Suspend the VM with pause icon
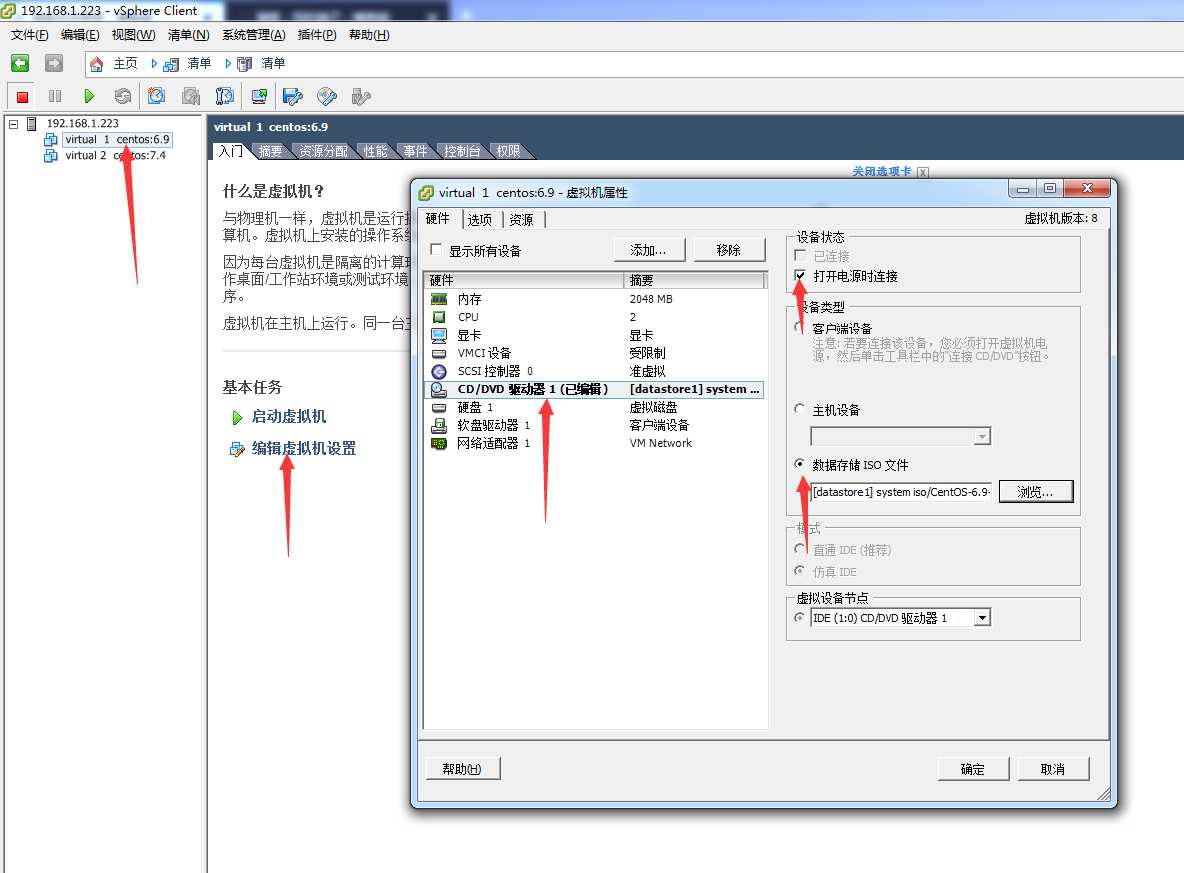This screenshot has width=1184, height=873. coord(55,97)
